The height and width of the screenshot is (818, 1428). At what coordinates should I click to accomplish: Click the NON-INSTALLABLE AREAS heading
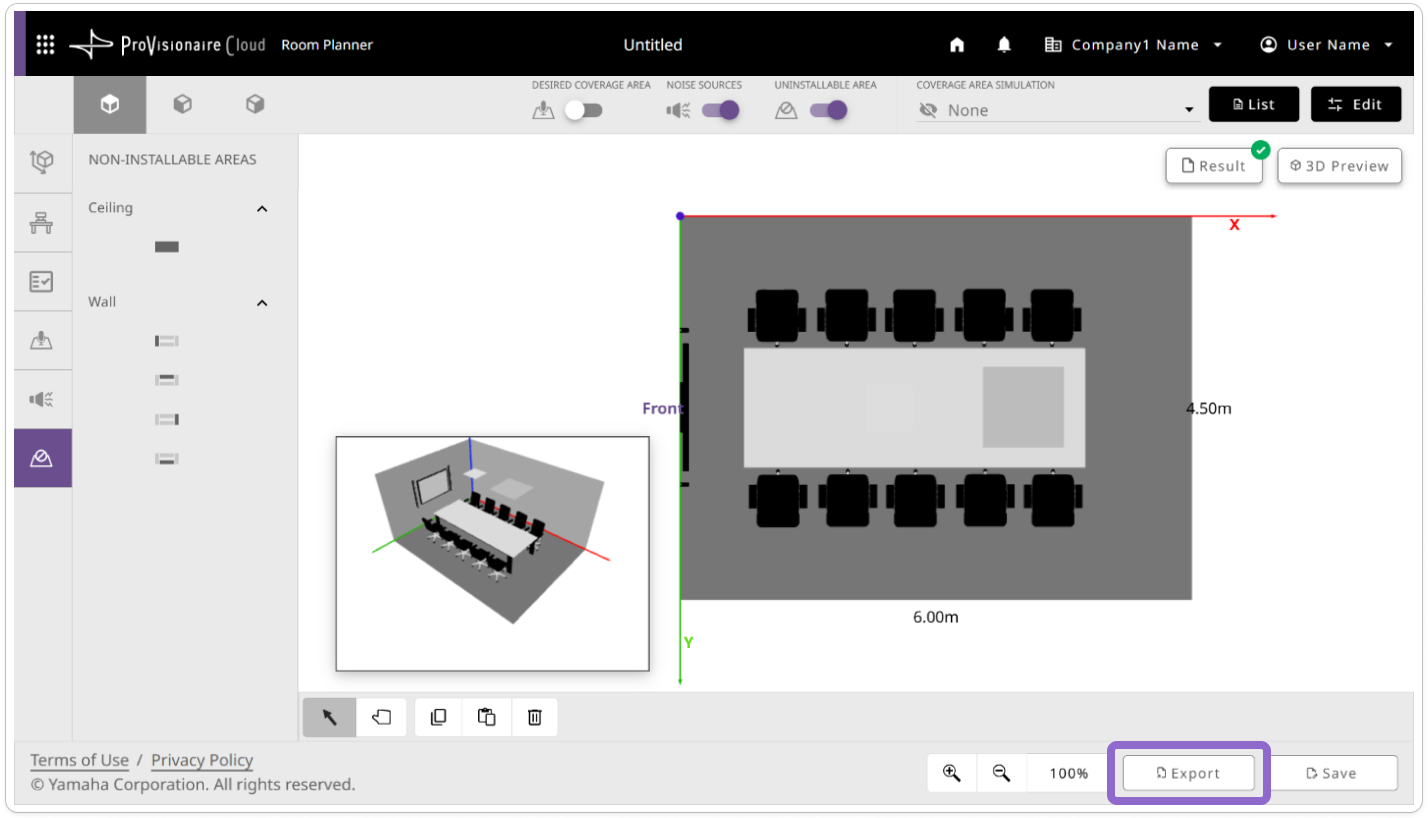pos(172,159)
